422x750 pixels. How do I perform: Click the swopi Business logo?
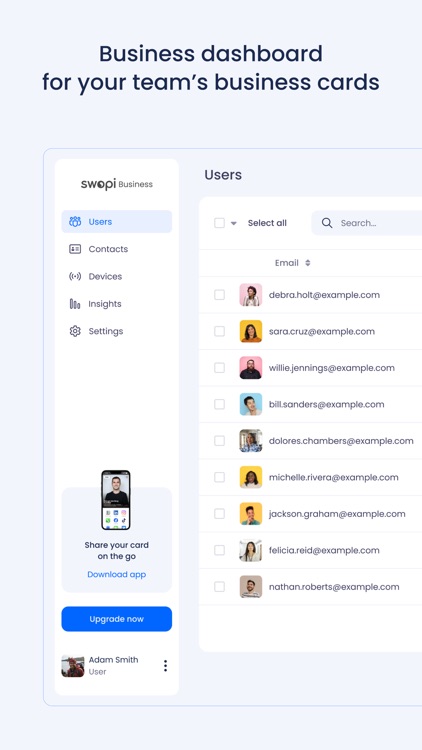tap(117, 184)
